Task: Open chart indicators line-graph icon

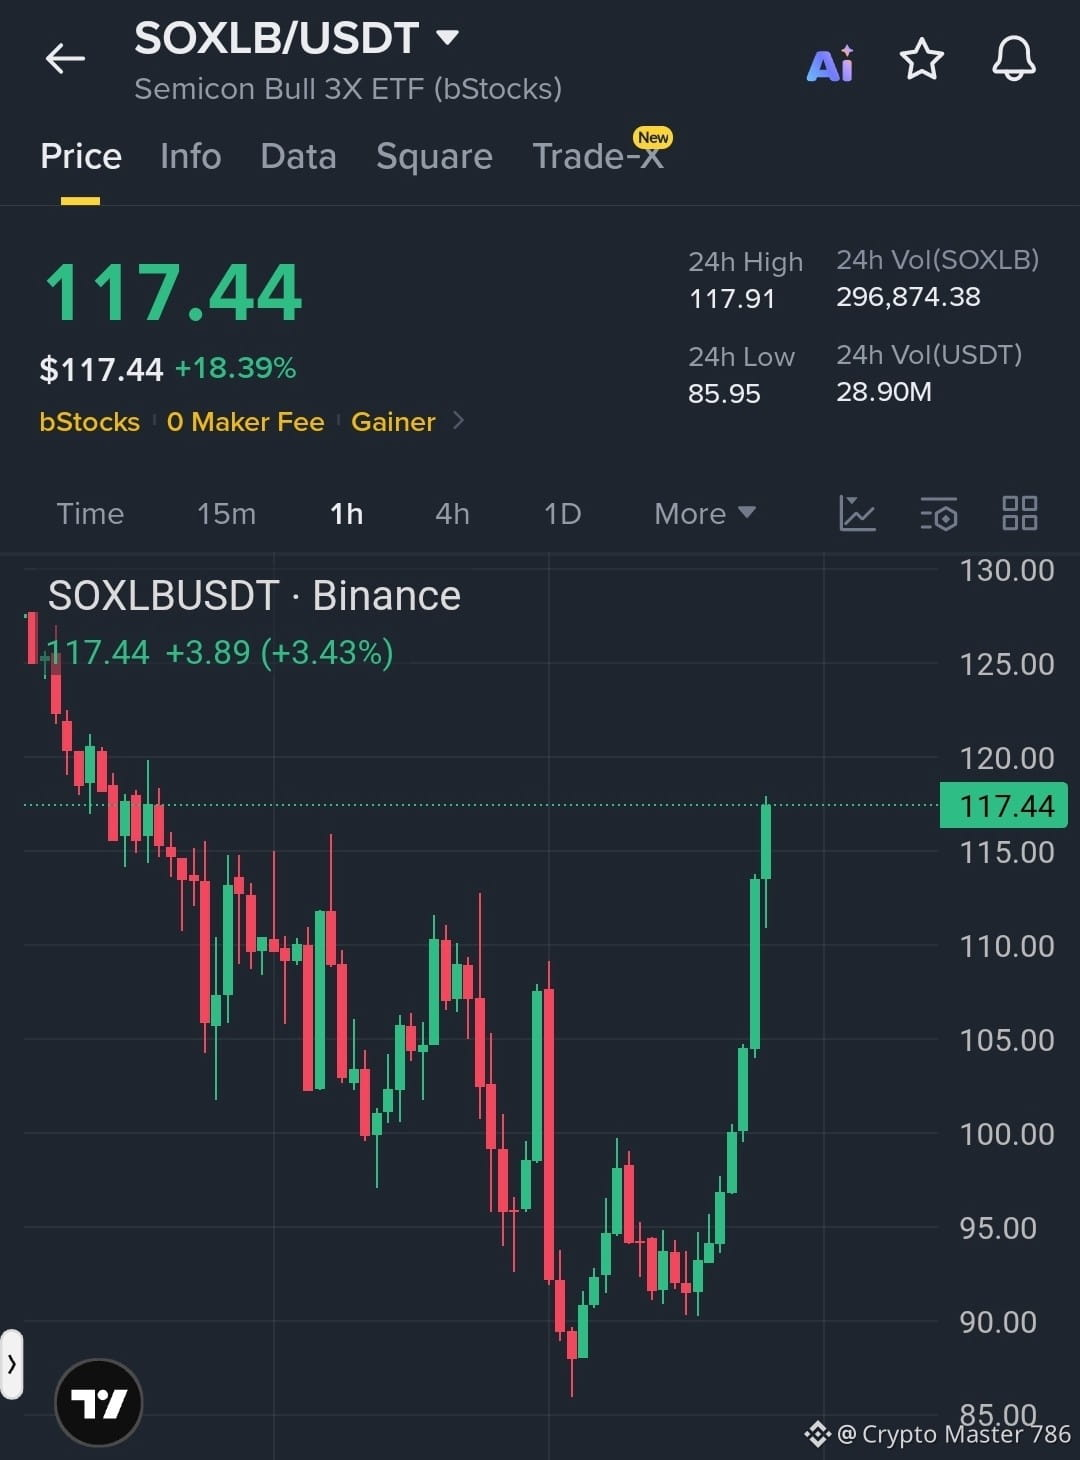Action: (857, 513)
